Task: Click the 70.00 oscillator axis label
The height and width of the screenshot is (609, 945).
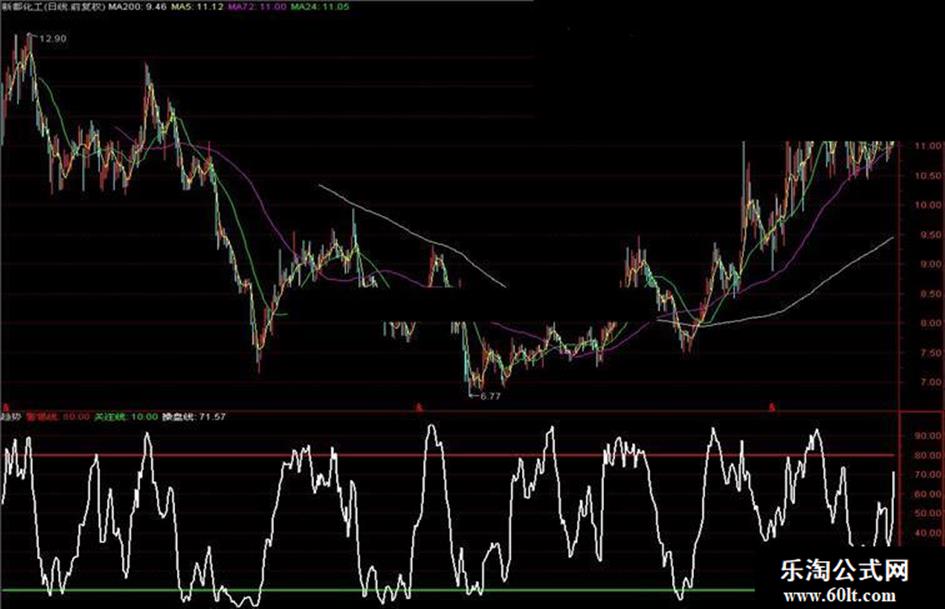Action: 928,475
